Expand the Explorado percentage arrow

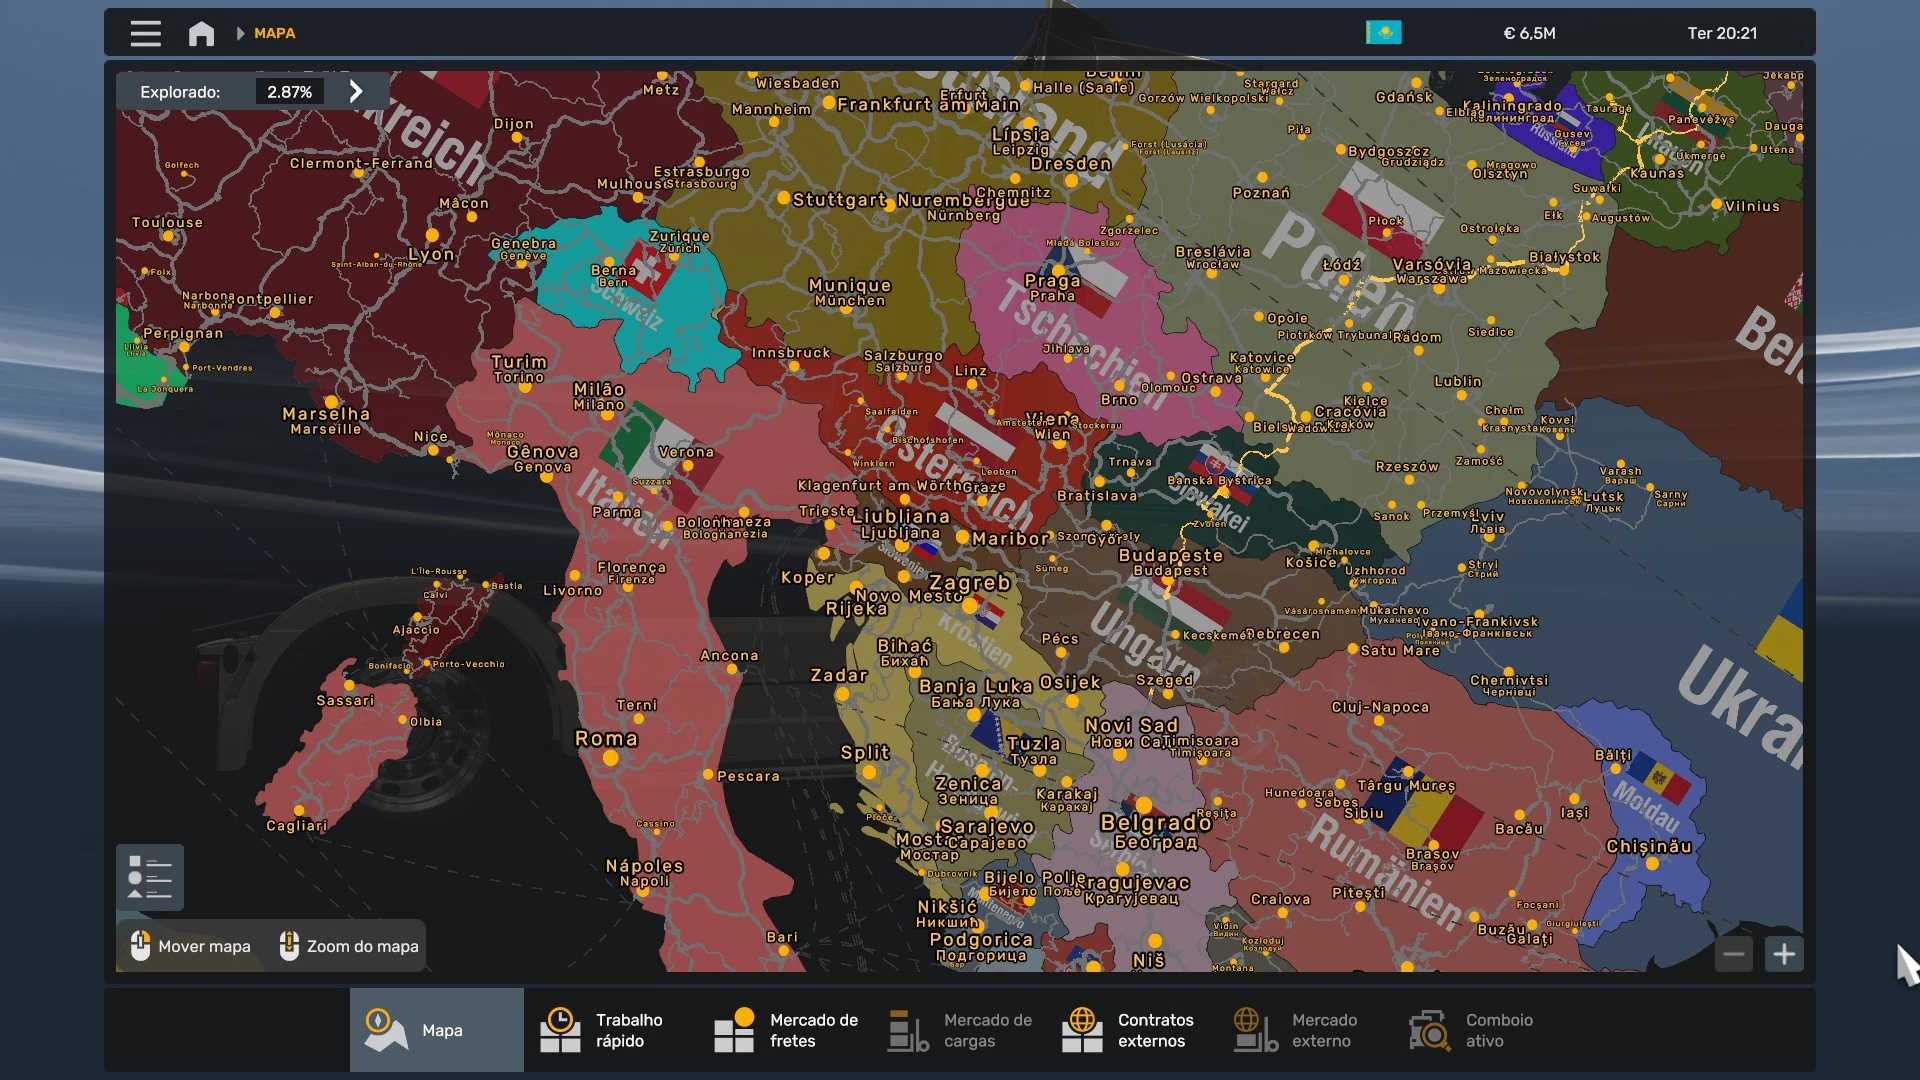click(356, 91)
